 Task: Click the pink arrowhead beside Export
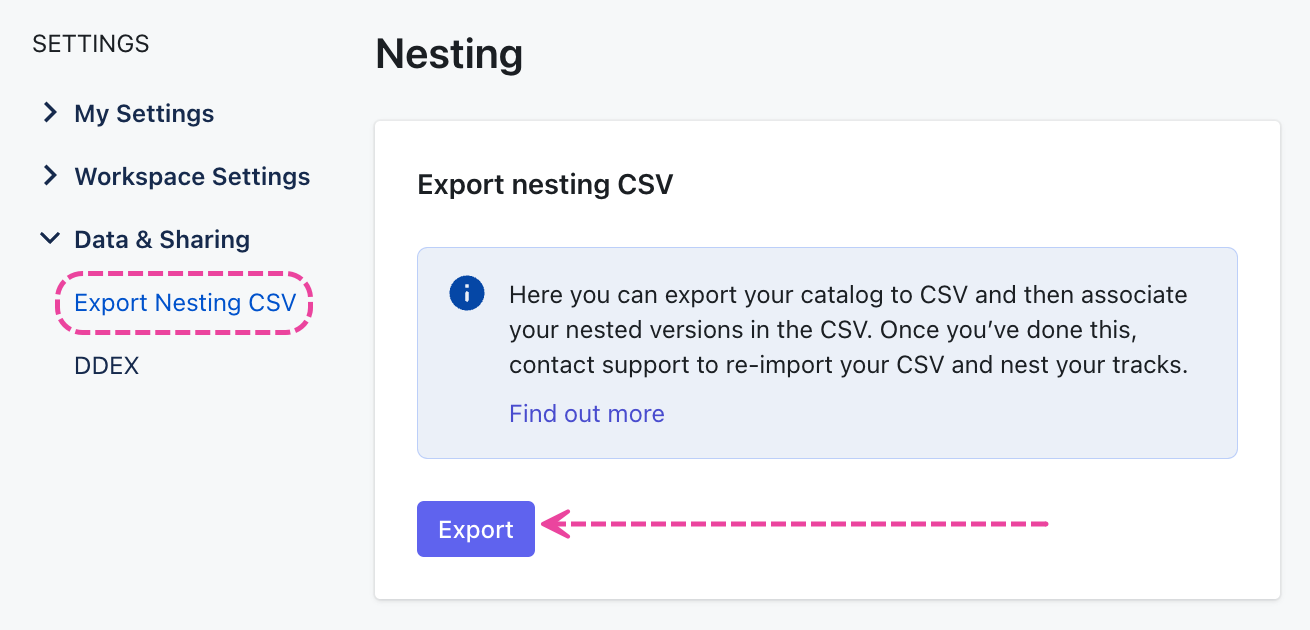pyautogui.click(x=553, y=524)
